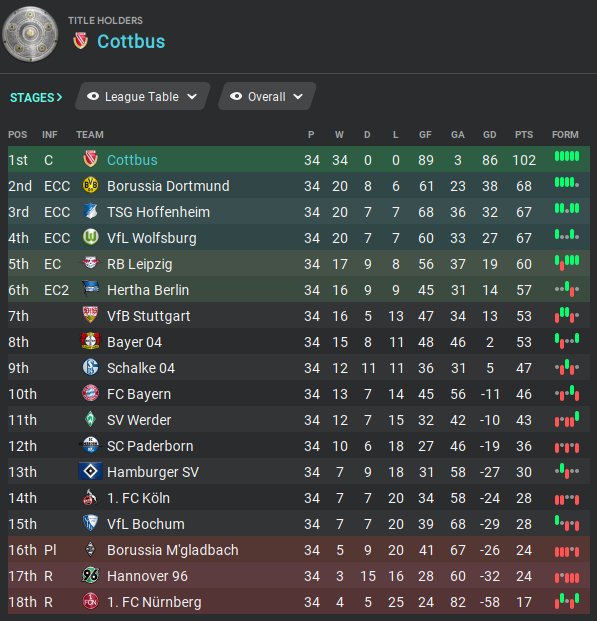This screenshot has height=621, width=597.
Task: Click the Hannover 96 club badge
Action: pos(90,575)
